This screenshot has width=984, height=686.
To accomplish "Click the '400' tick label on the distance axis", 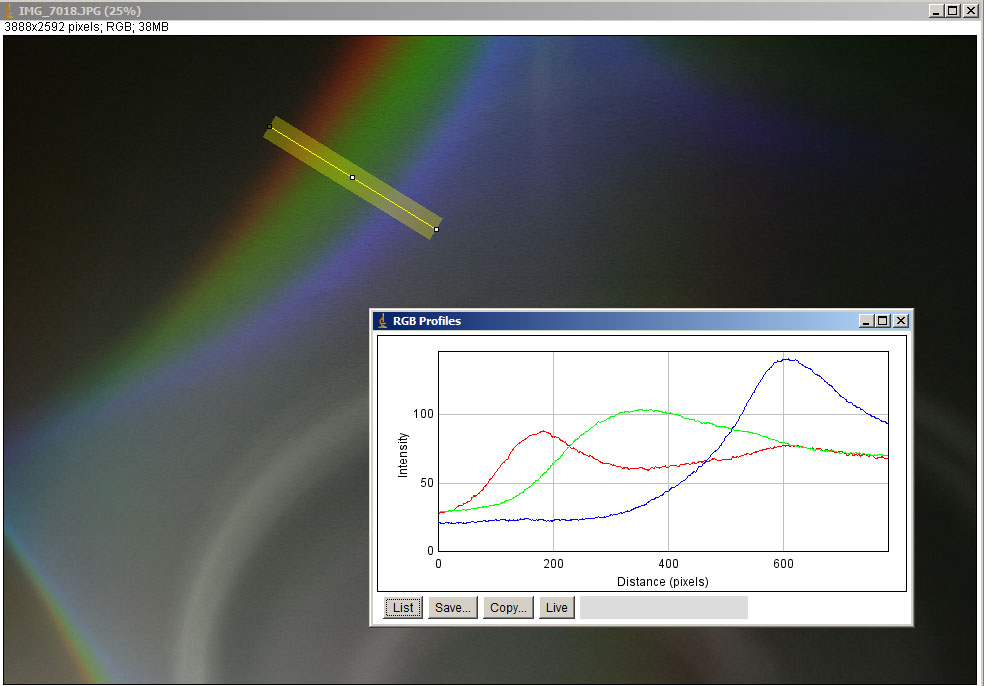I will tap(668, 564).
